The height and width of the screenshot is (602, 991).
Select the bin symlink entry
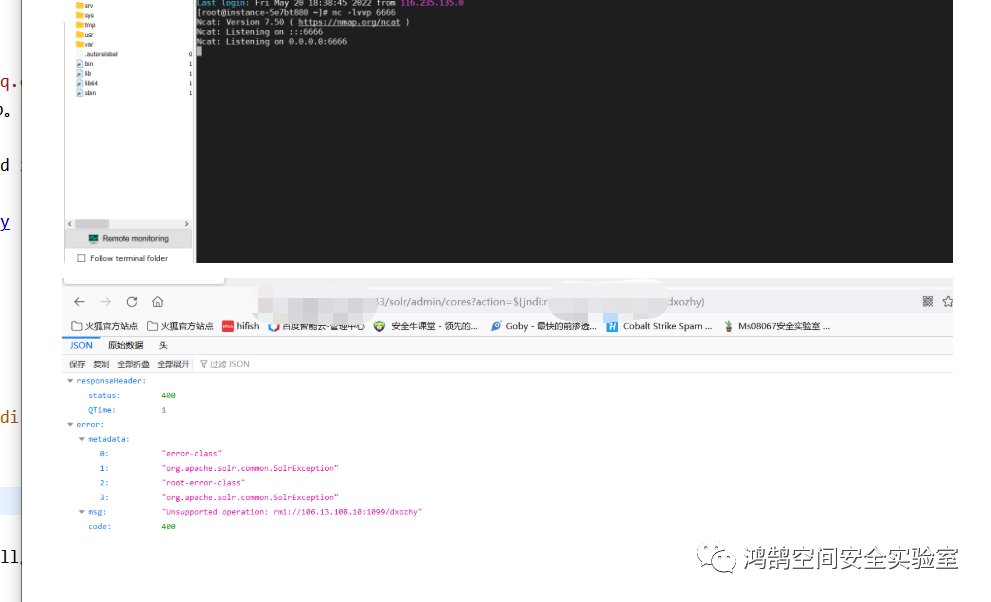[85, 64]
